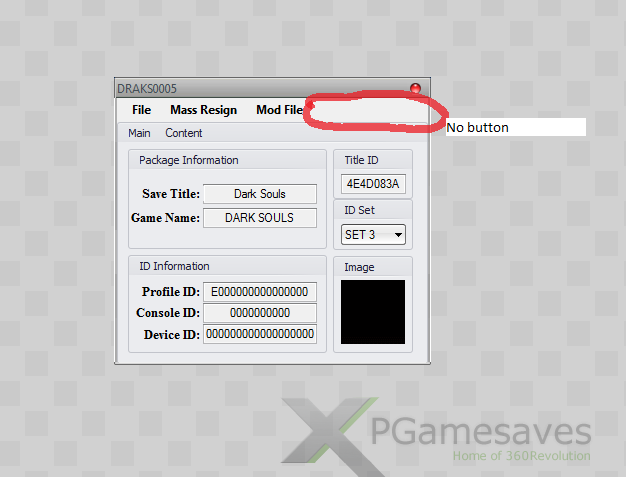The image size is (626, 477).
Task: Expand the ID Set dropdown arrow
Action: tap(398, 235)
